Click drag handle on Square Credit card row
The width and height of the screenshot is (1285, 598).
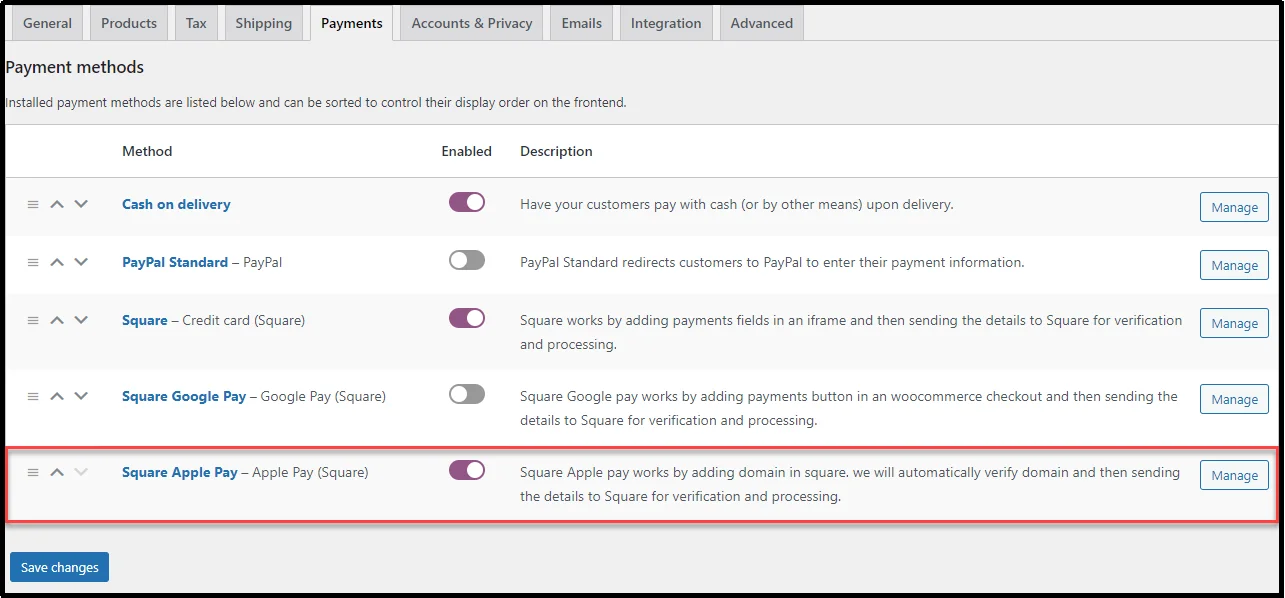point(33,320)
